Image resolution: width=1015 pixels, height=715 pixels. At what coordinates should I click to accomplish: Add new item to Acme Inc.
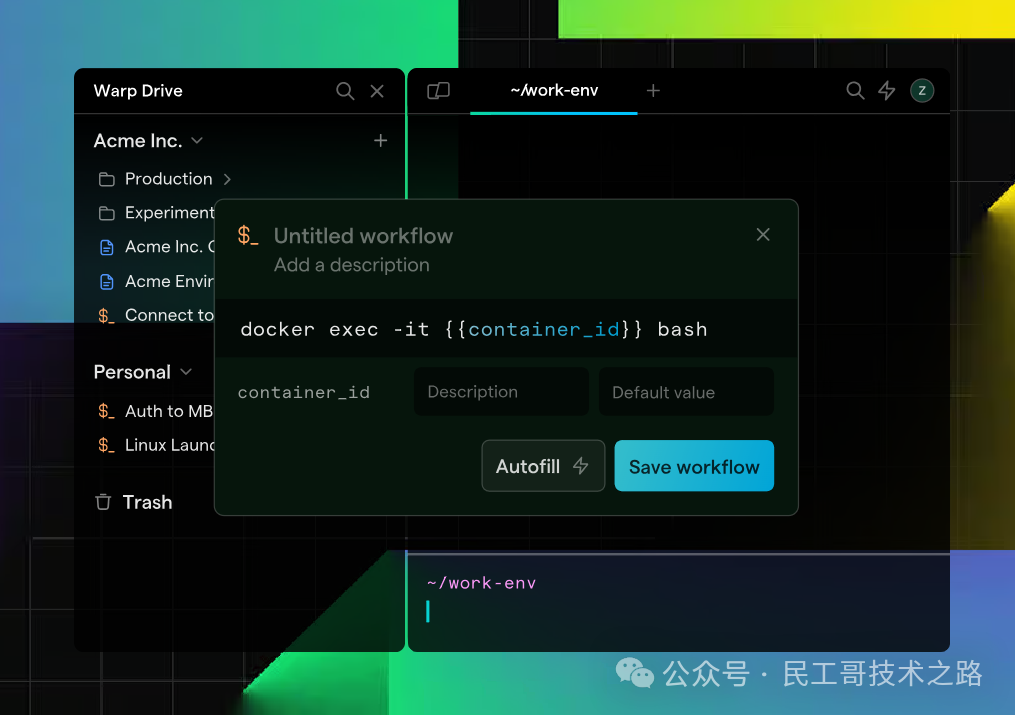tap(381, 140)
